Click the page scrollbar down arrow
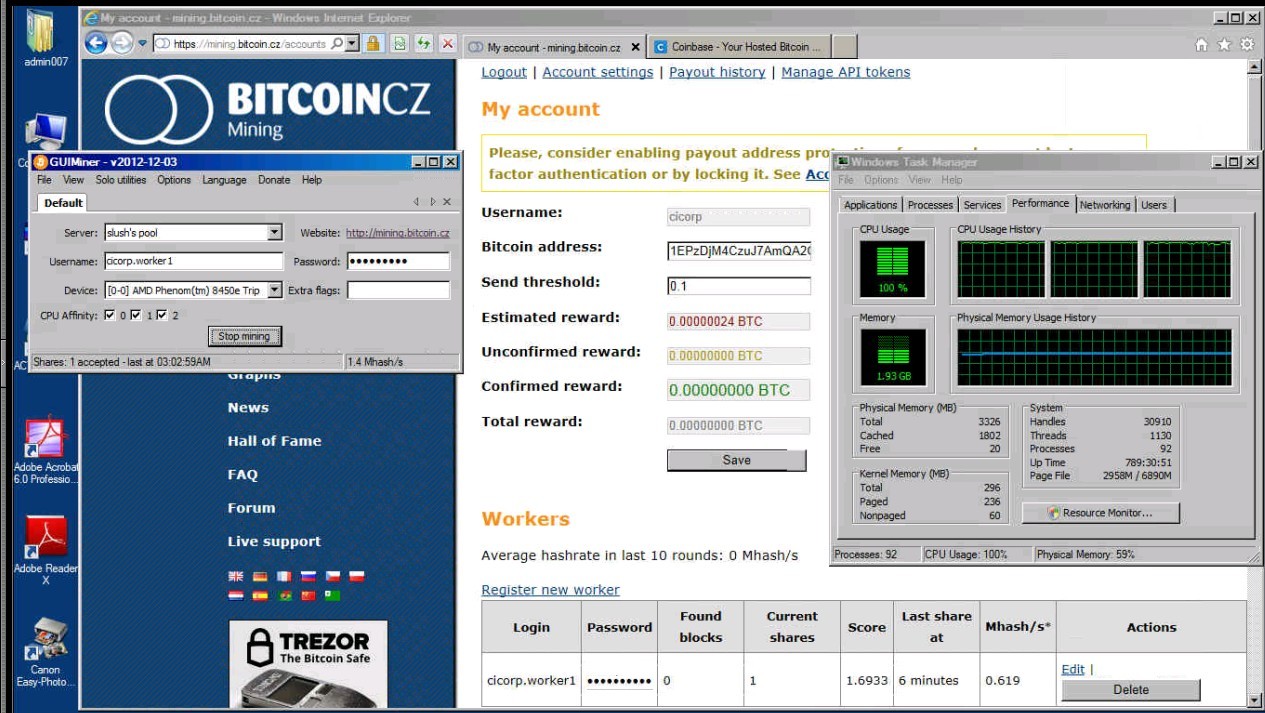Image resolution: width=1265 pixels, height=713 pixels. 1255,700
